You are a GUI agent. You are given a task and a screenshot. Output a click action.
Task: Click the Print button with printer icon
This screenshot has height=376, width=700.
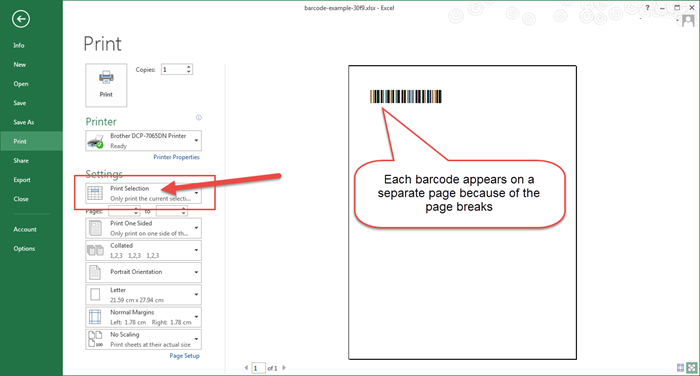[106, 85]
